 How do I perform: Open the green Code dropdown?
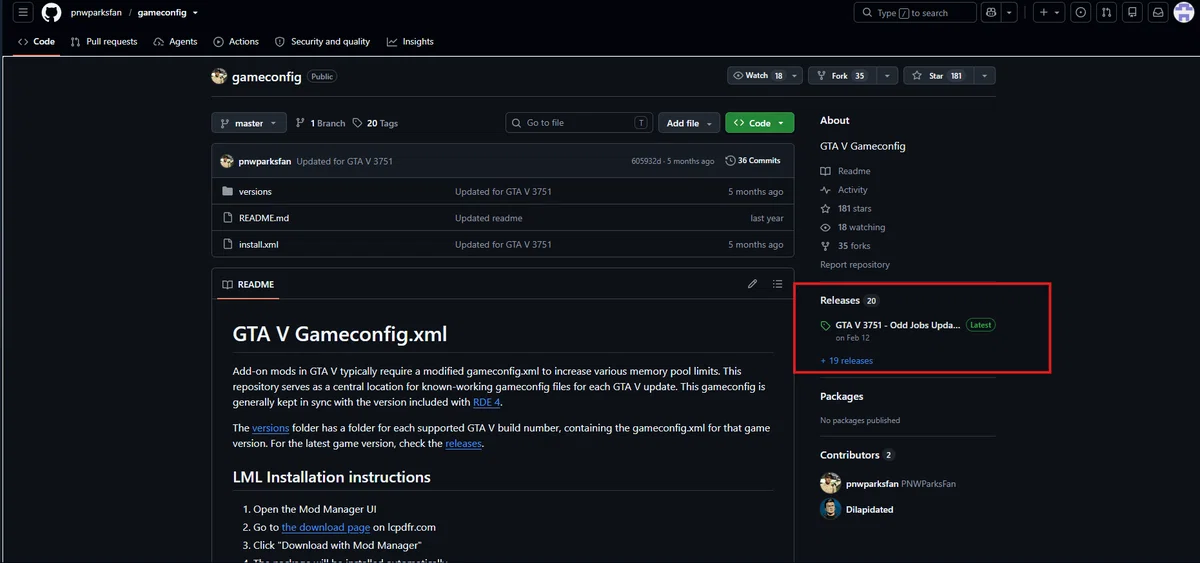pyautogui.click(x=760, y=123)
